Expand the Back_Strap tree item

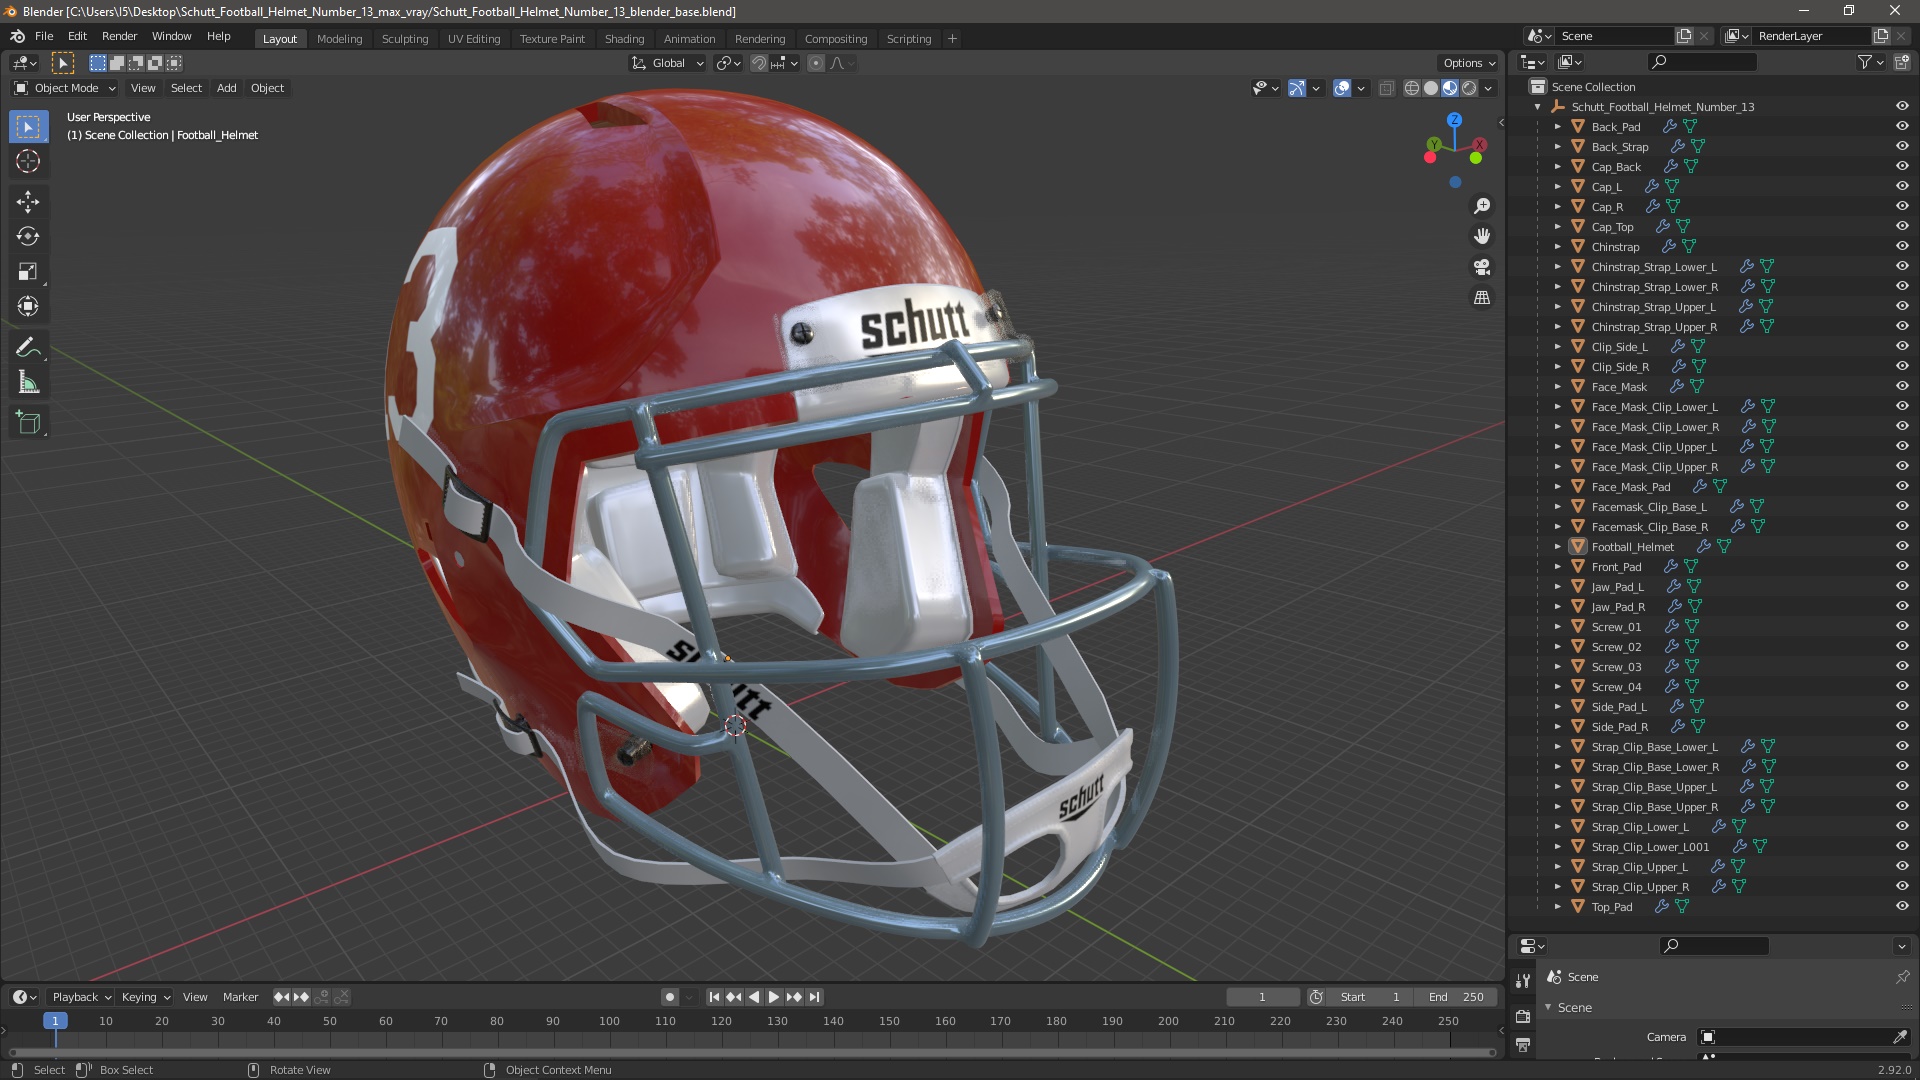pyautogui.click(x=1557, y=147)
